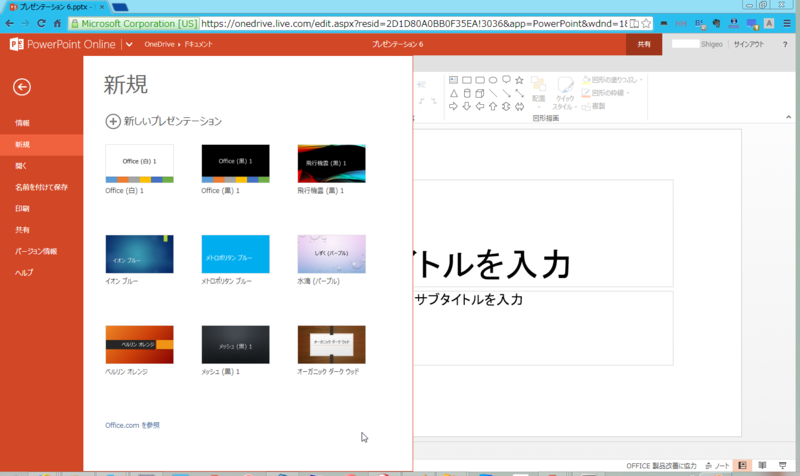This screenshot has height=476, width=800.
Task: Select the text box shape
Action: pyautogui.click(x=453, y=80)
